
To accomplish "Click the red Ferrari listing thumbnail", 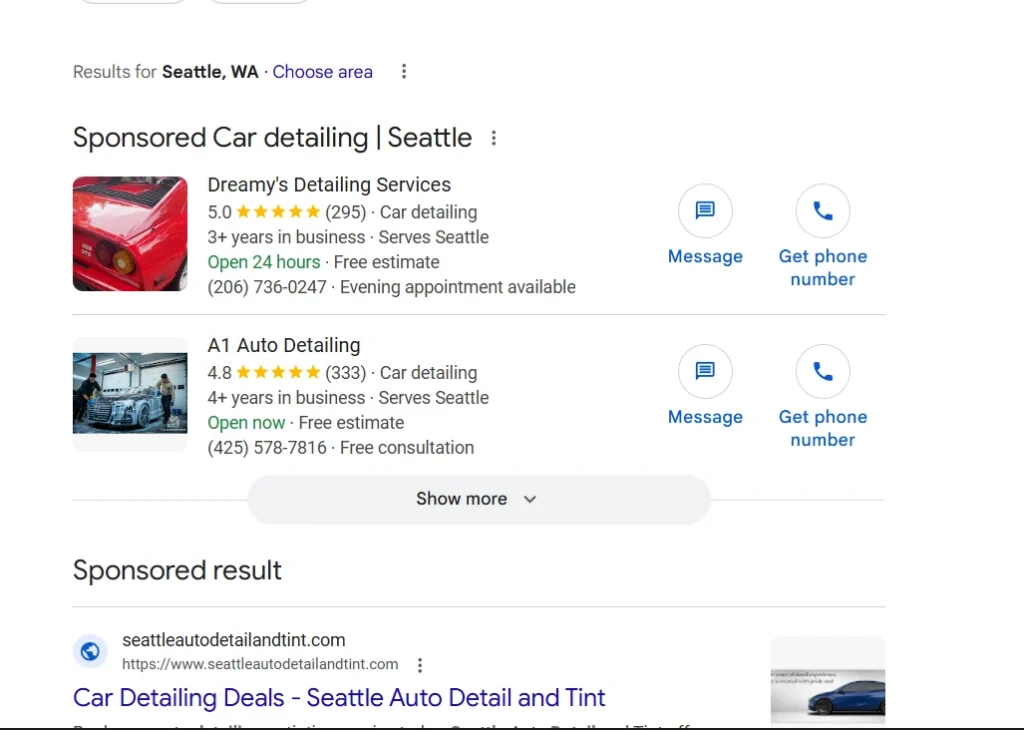I will (129, 233).
